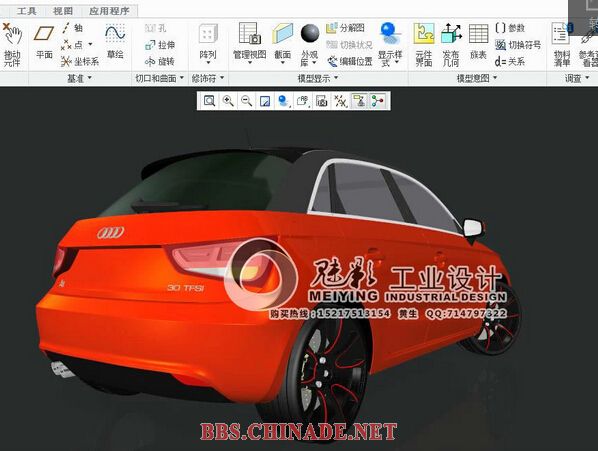Open the 管理视图 dropdown arrow
Screen dimensions: 598x451
(250, 63)
